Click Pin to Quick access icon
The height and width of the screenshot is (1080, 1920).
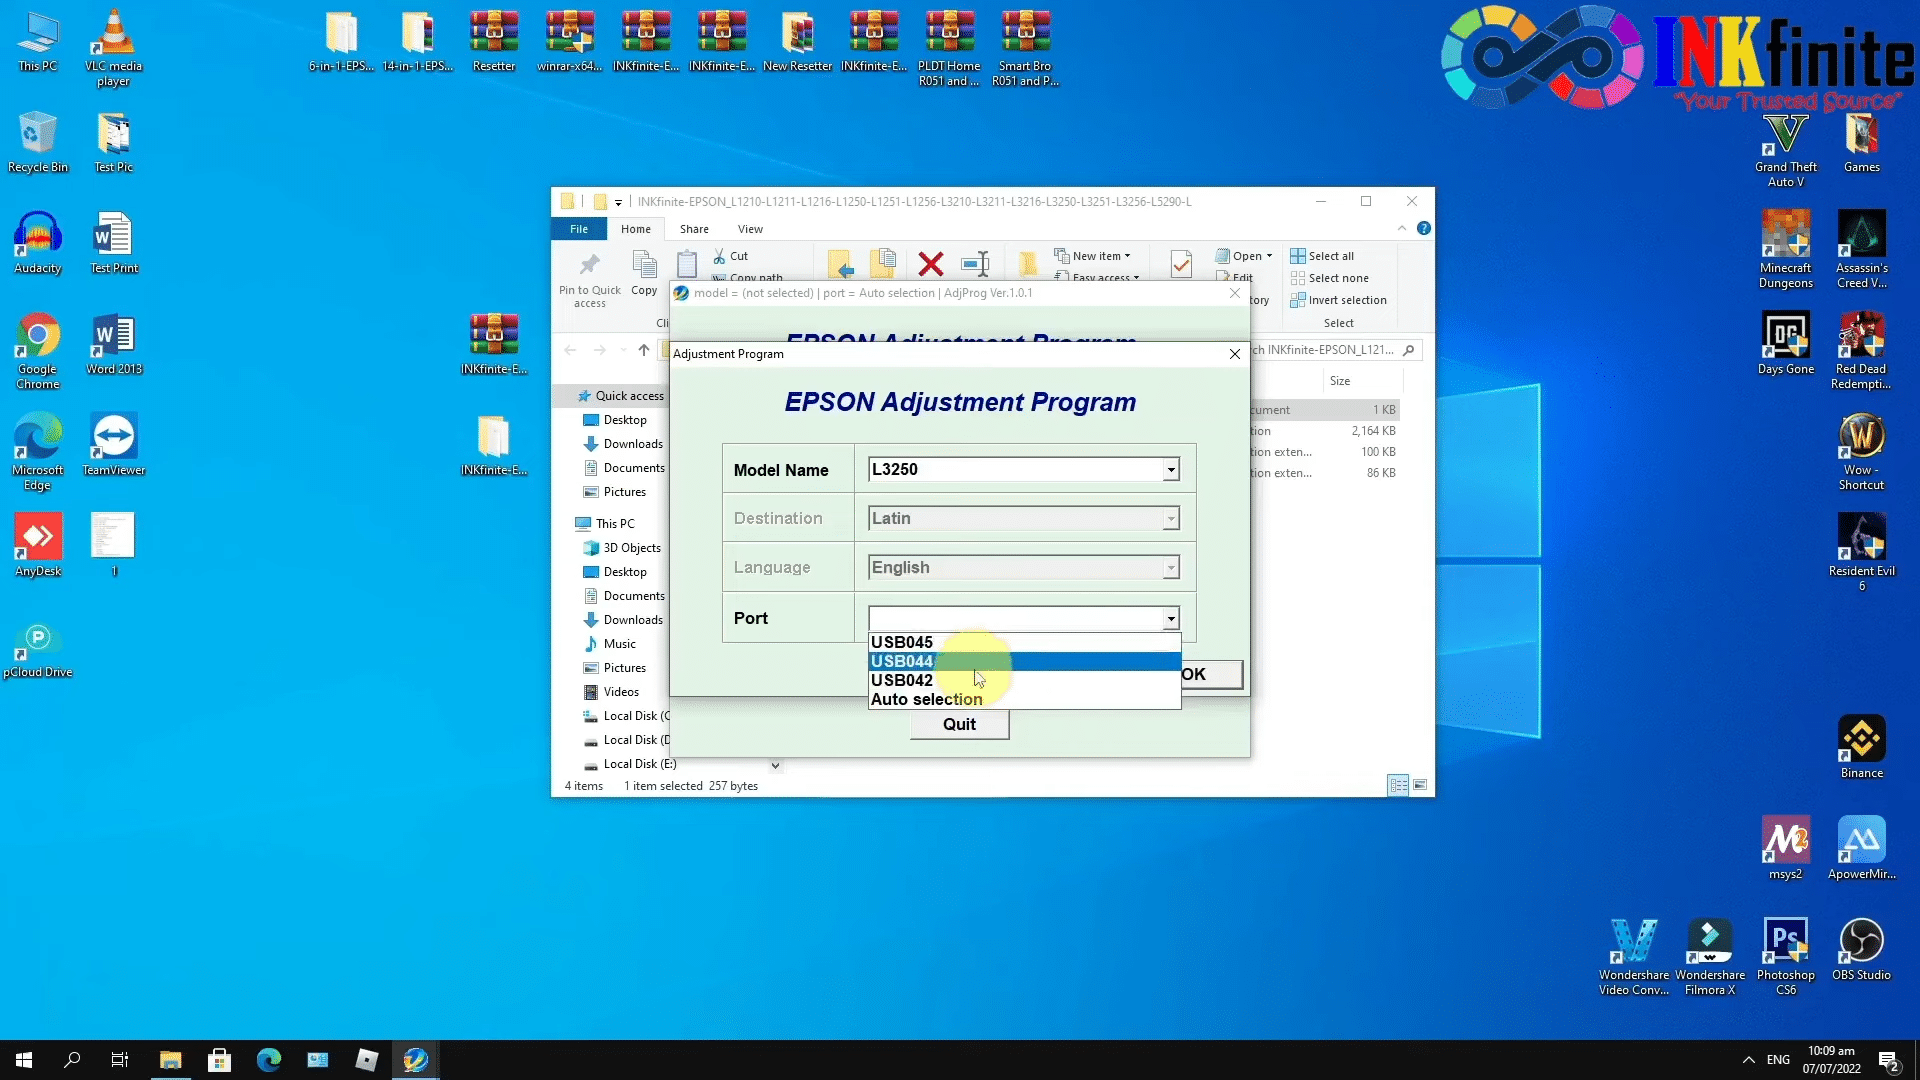point(590,279)
